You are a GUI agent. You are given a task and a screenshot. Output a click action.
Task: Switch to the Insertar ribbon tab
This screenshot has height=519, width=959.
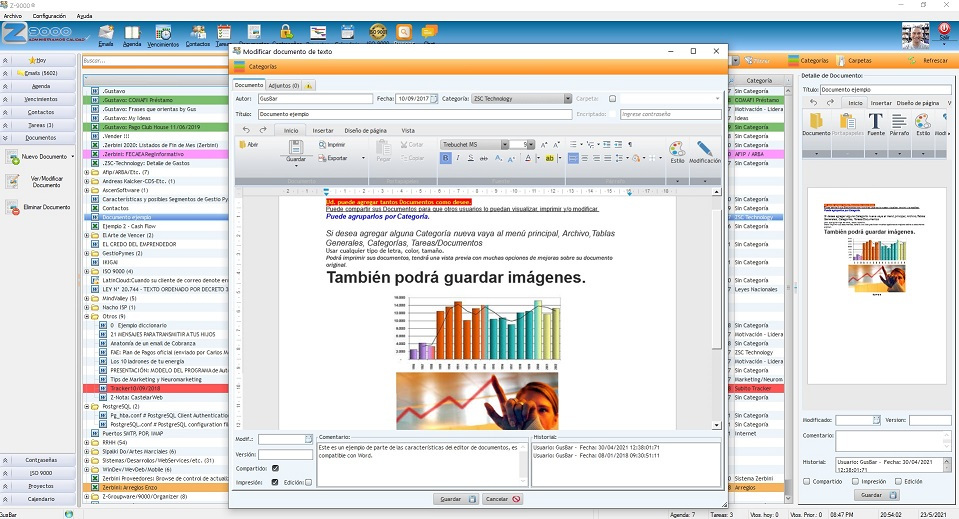point(323,130)
